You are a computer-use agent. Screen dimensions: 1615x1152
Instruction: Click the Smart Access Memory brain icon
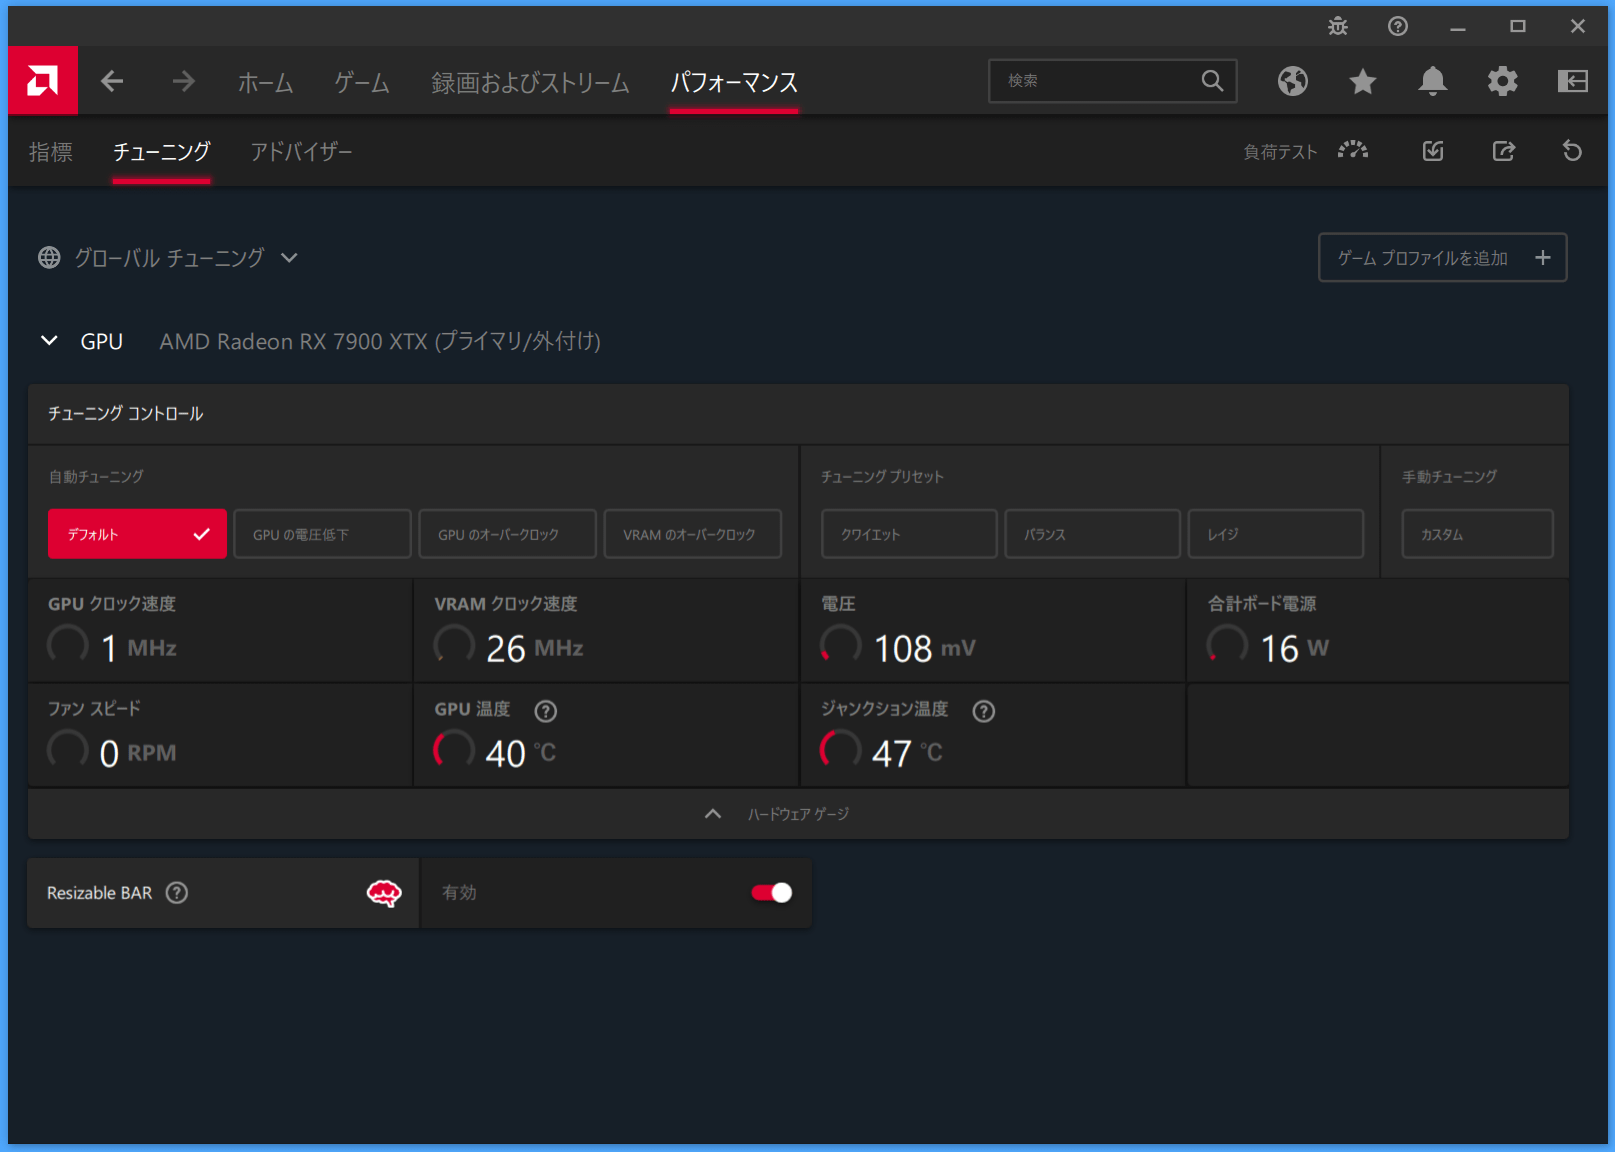tap(384, 893)
